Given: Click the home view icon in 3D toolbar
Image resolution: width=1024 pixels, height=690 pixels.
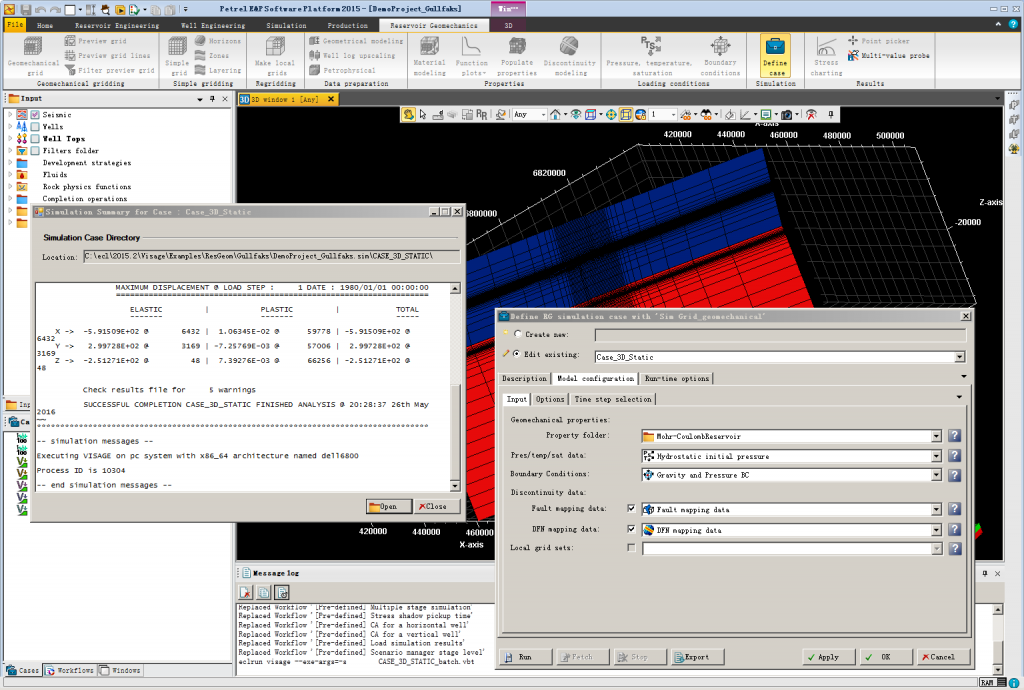Looking at the screenshot, I should 555,114.
